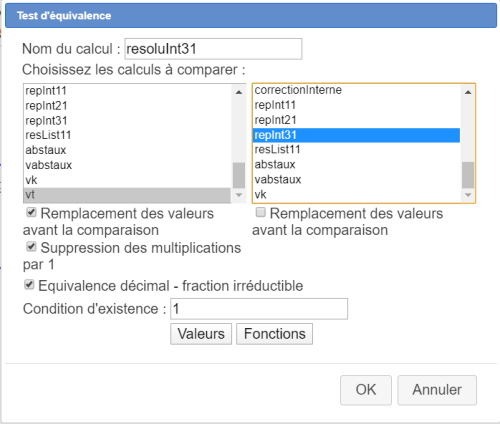Open the Fonctions button

(x=275, y=334)
